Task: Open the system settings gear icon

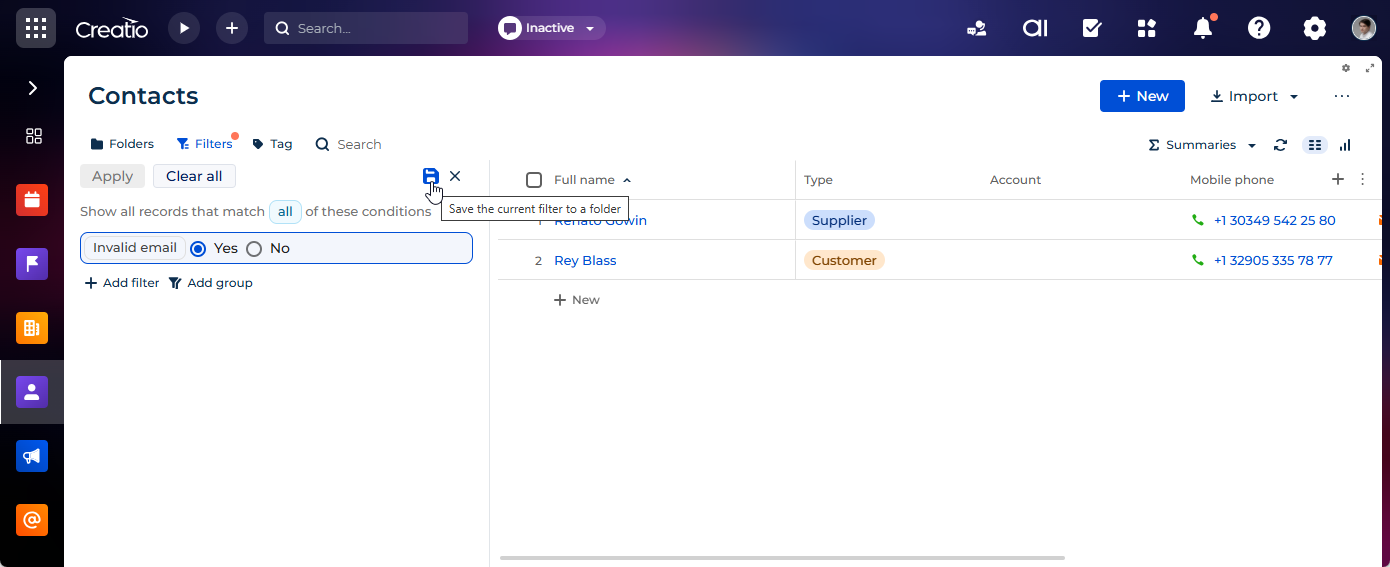Action: tap(1315, 28)
